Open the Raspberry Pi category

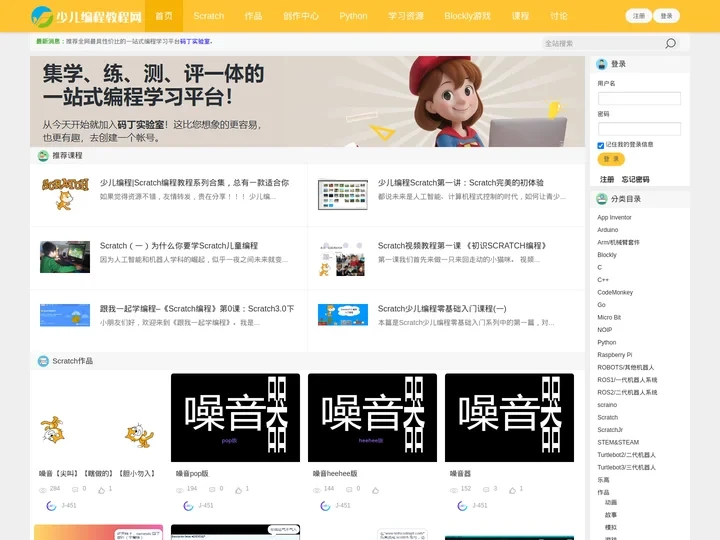pos(614,355)
